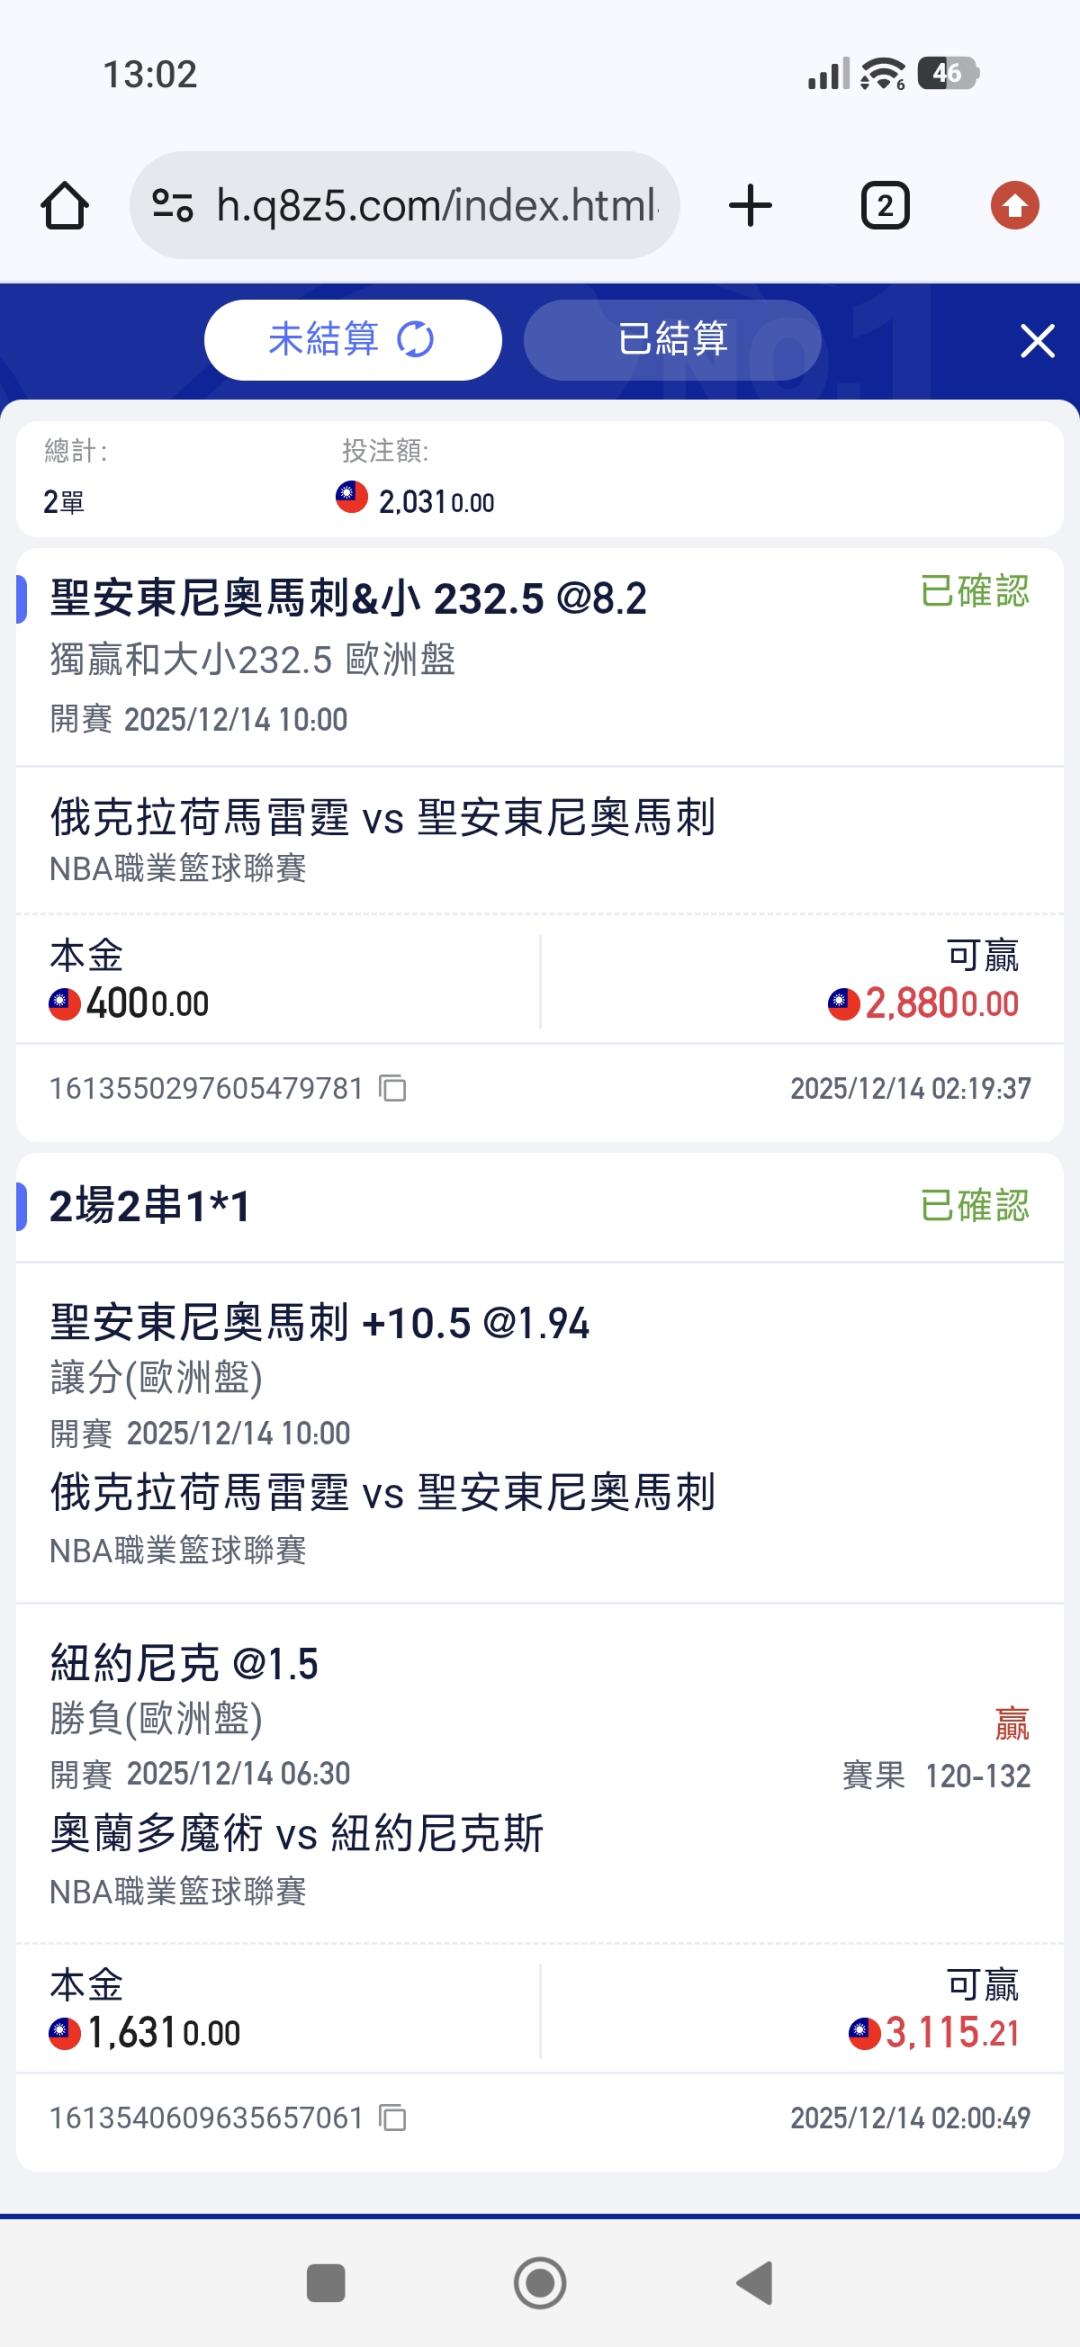
Task: Open the tab switcher showing 2 tabs
Action: point(885,206)
